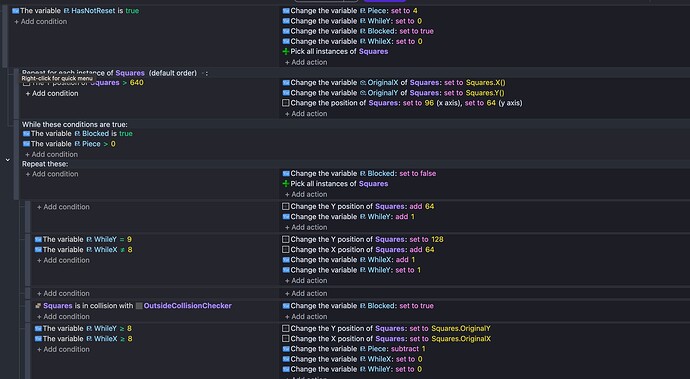This screenshot has width=690, height=379.
Task: Click the Squares.OriginalY expression
Action: pyautogui.click(x=461, y=328)
